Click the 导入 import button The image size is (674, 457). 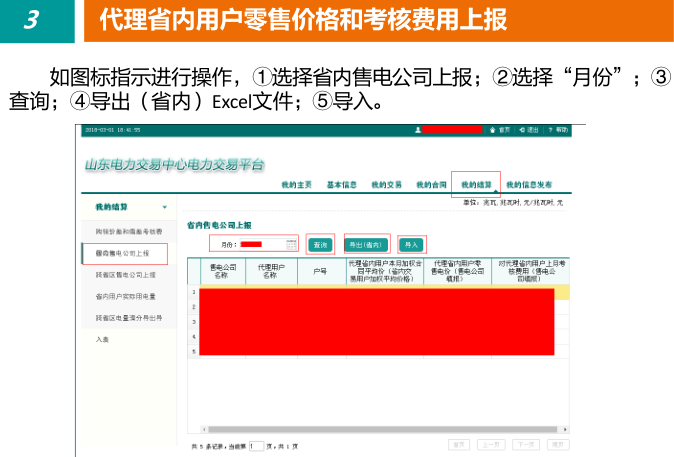[411, 244]
